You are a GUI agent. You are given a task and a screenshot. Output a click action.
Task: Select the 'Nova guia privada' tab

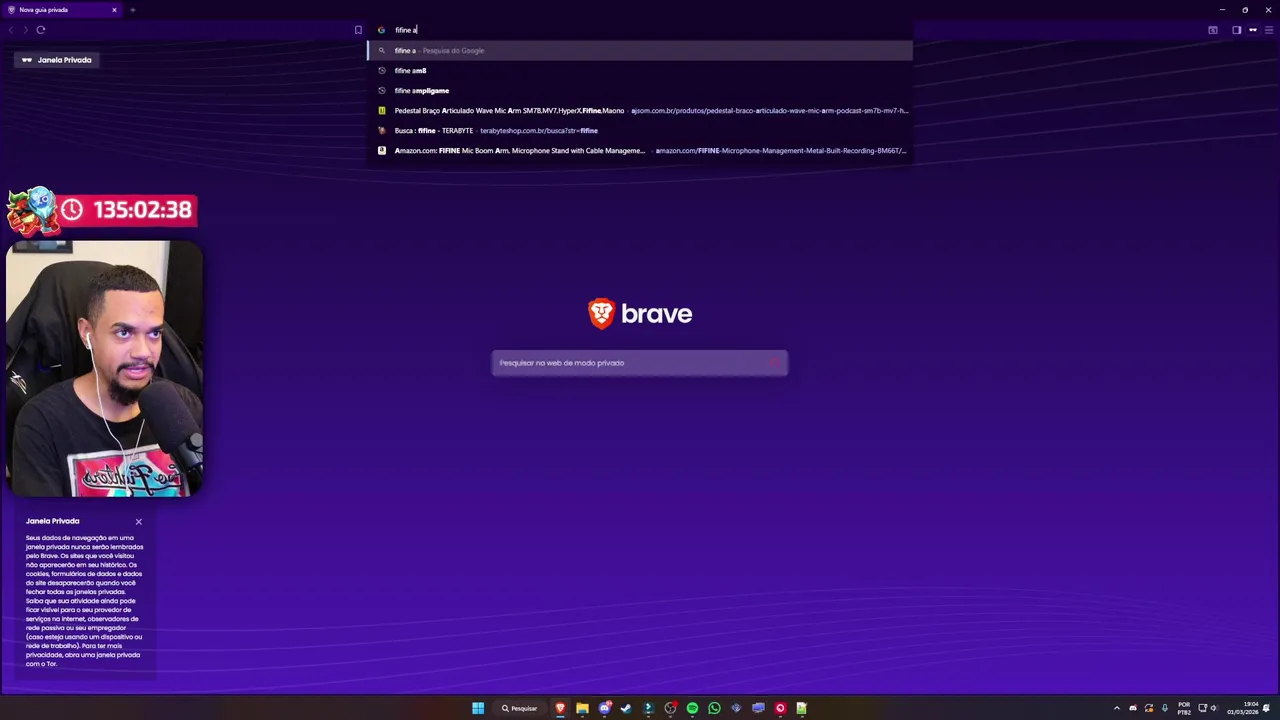[x=63, y=10]
